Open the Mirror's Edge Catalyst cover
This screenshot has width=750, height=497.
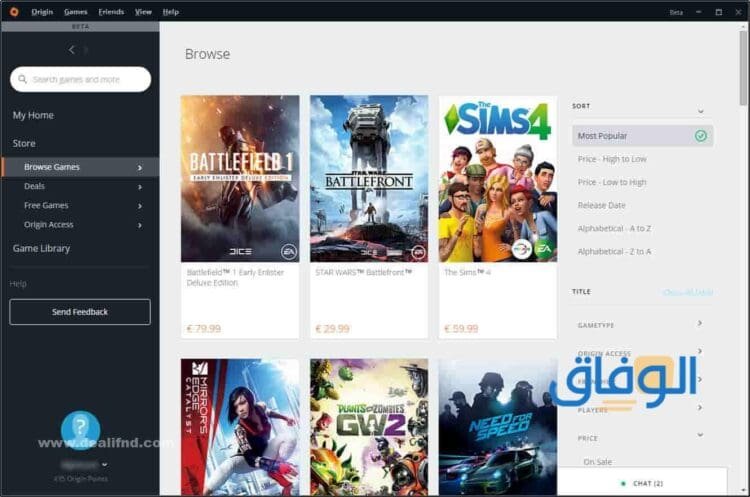point(240,427)
